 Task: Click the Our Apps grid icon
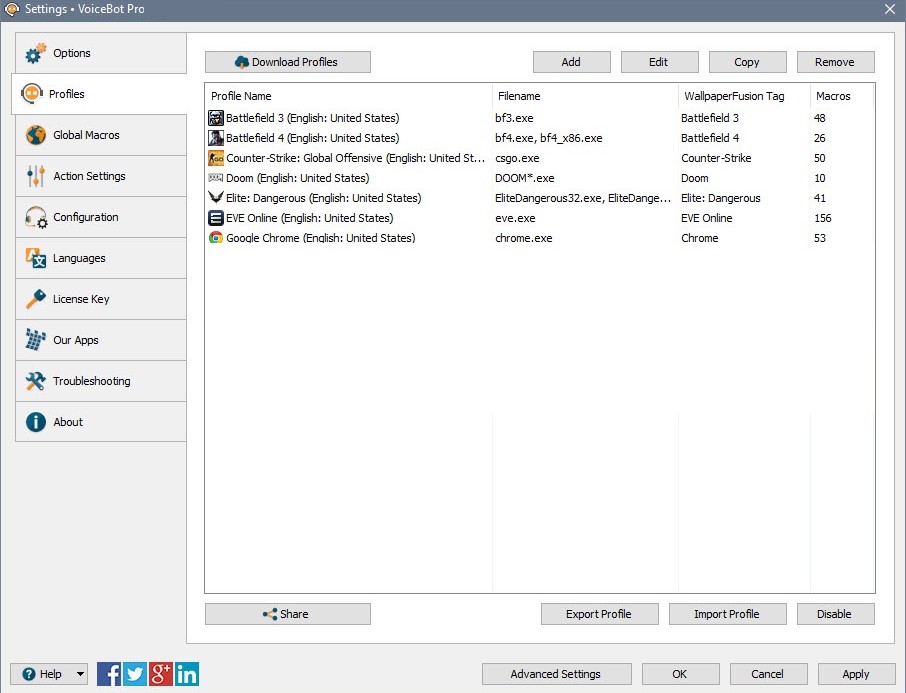click(35, 340)
